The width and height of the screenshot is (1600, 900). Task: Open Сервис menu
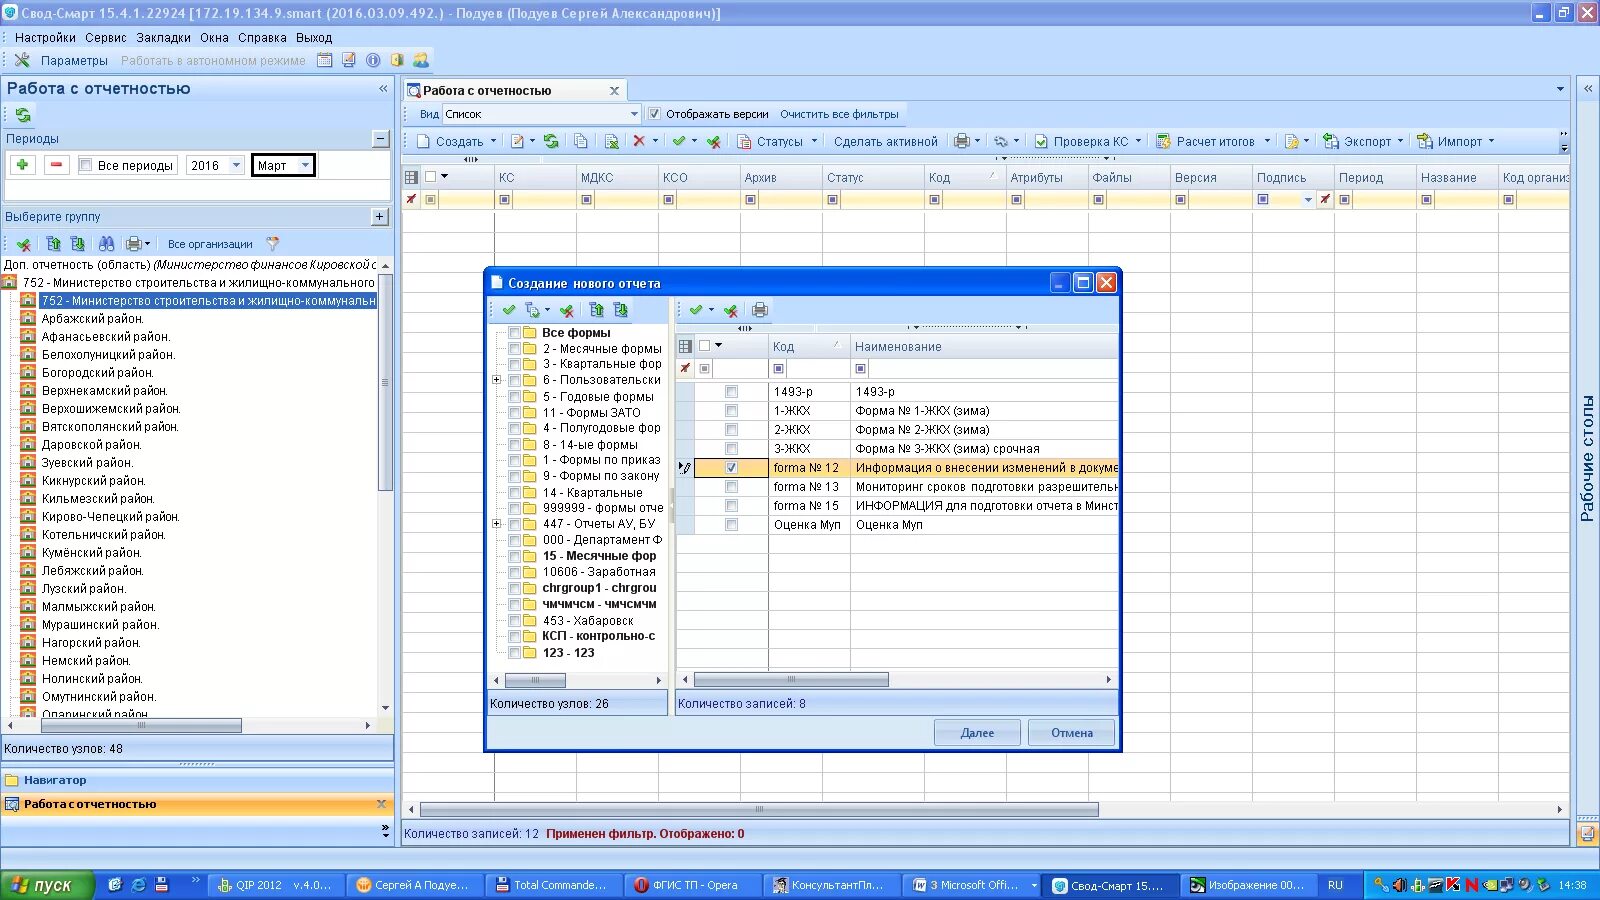coord(106,38)
